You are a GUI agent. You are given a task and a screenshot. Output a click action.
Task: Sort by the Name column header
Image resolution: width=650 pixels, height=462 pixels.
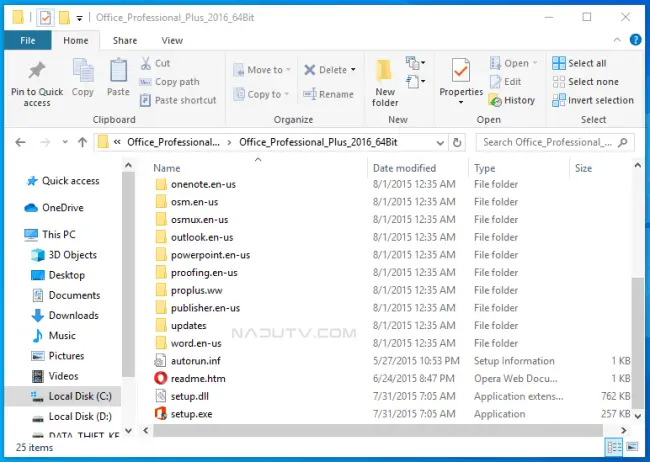pos(167,168)
